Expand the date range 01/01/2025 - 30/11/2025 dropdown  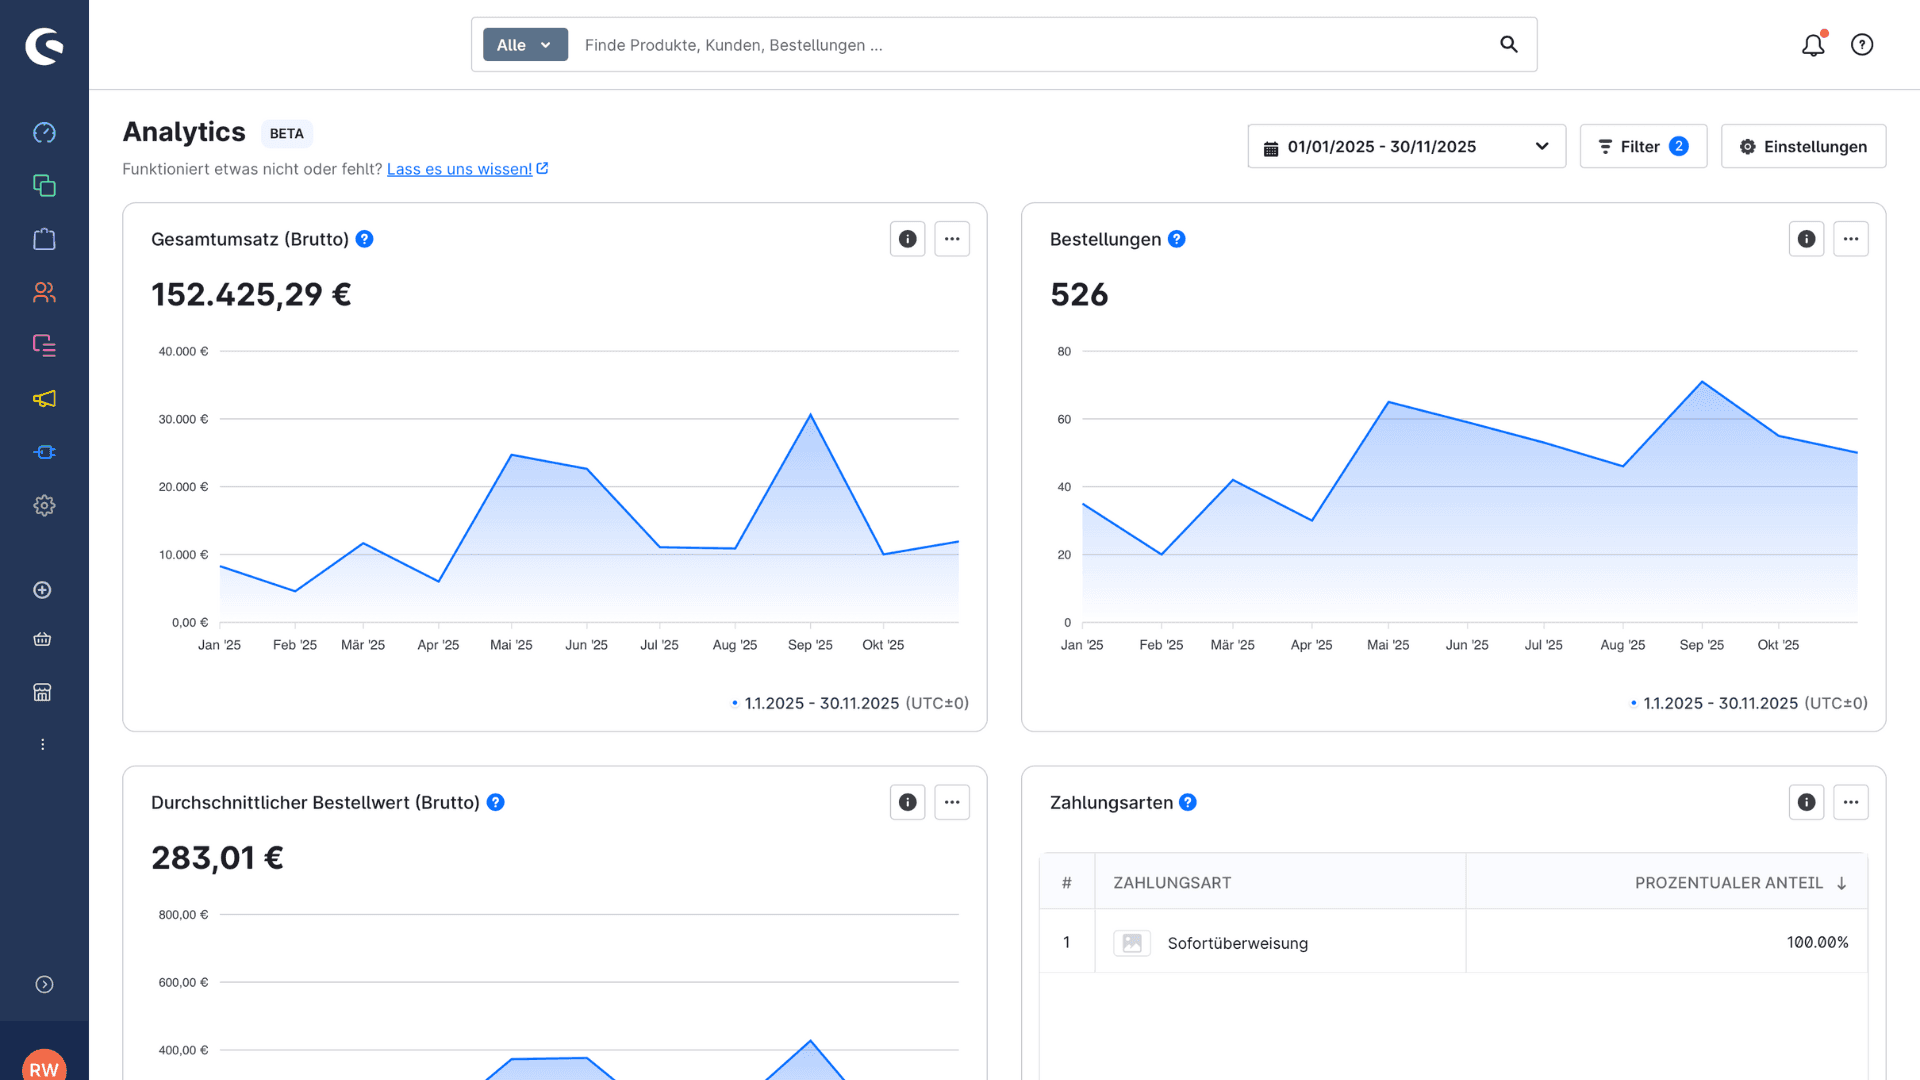tap(1406, 147)
